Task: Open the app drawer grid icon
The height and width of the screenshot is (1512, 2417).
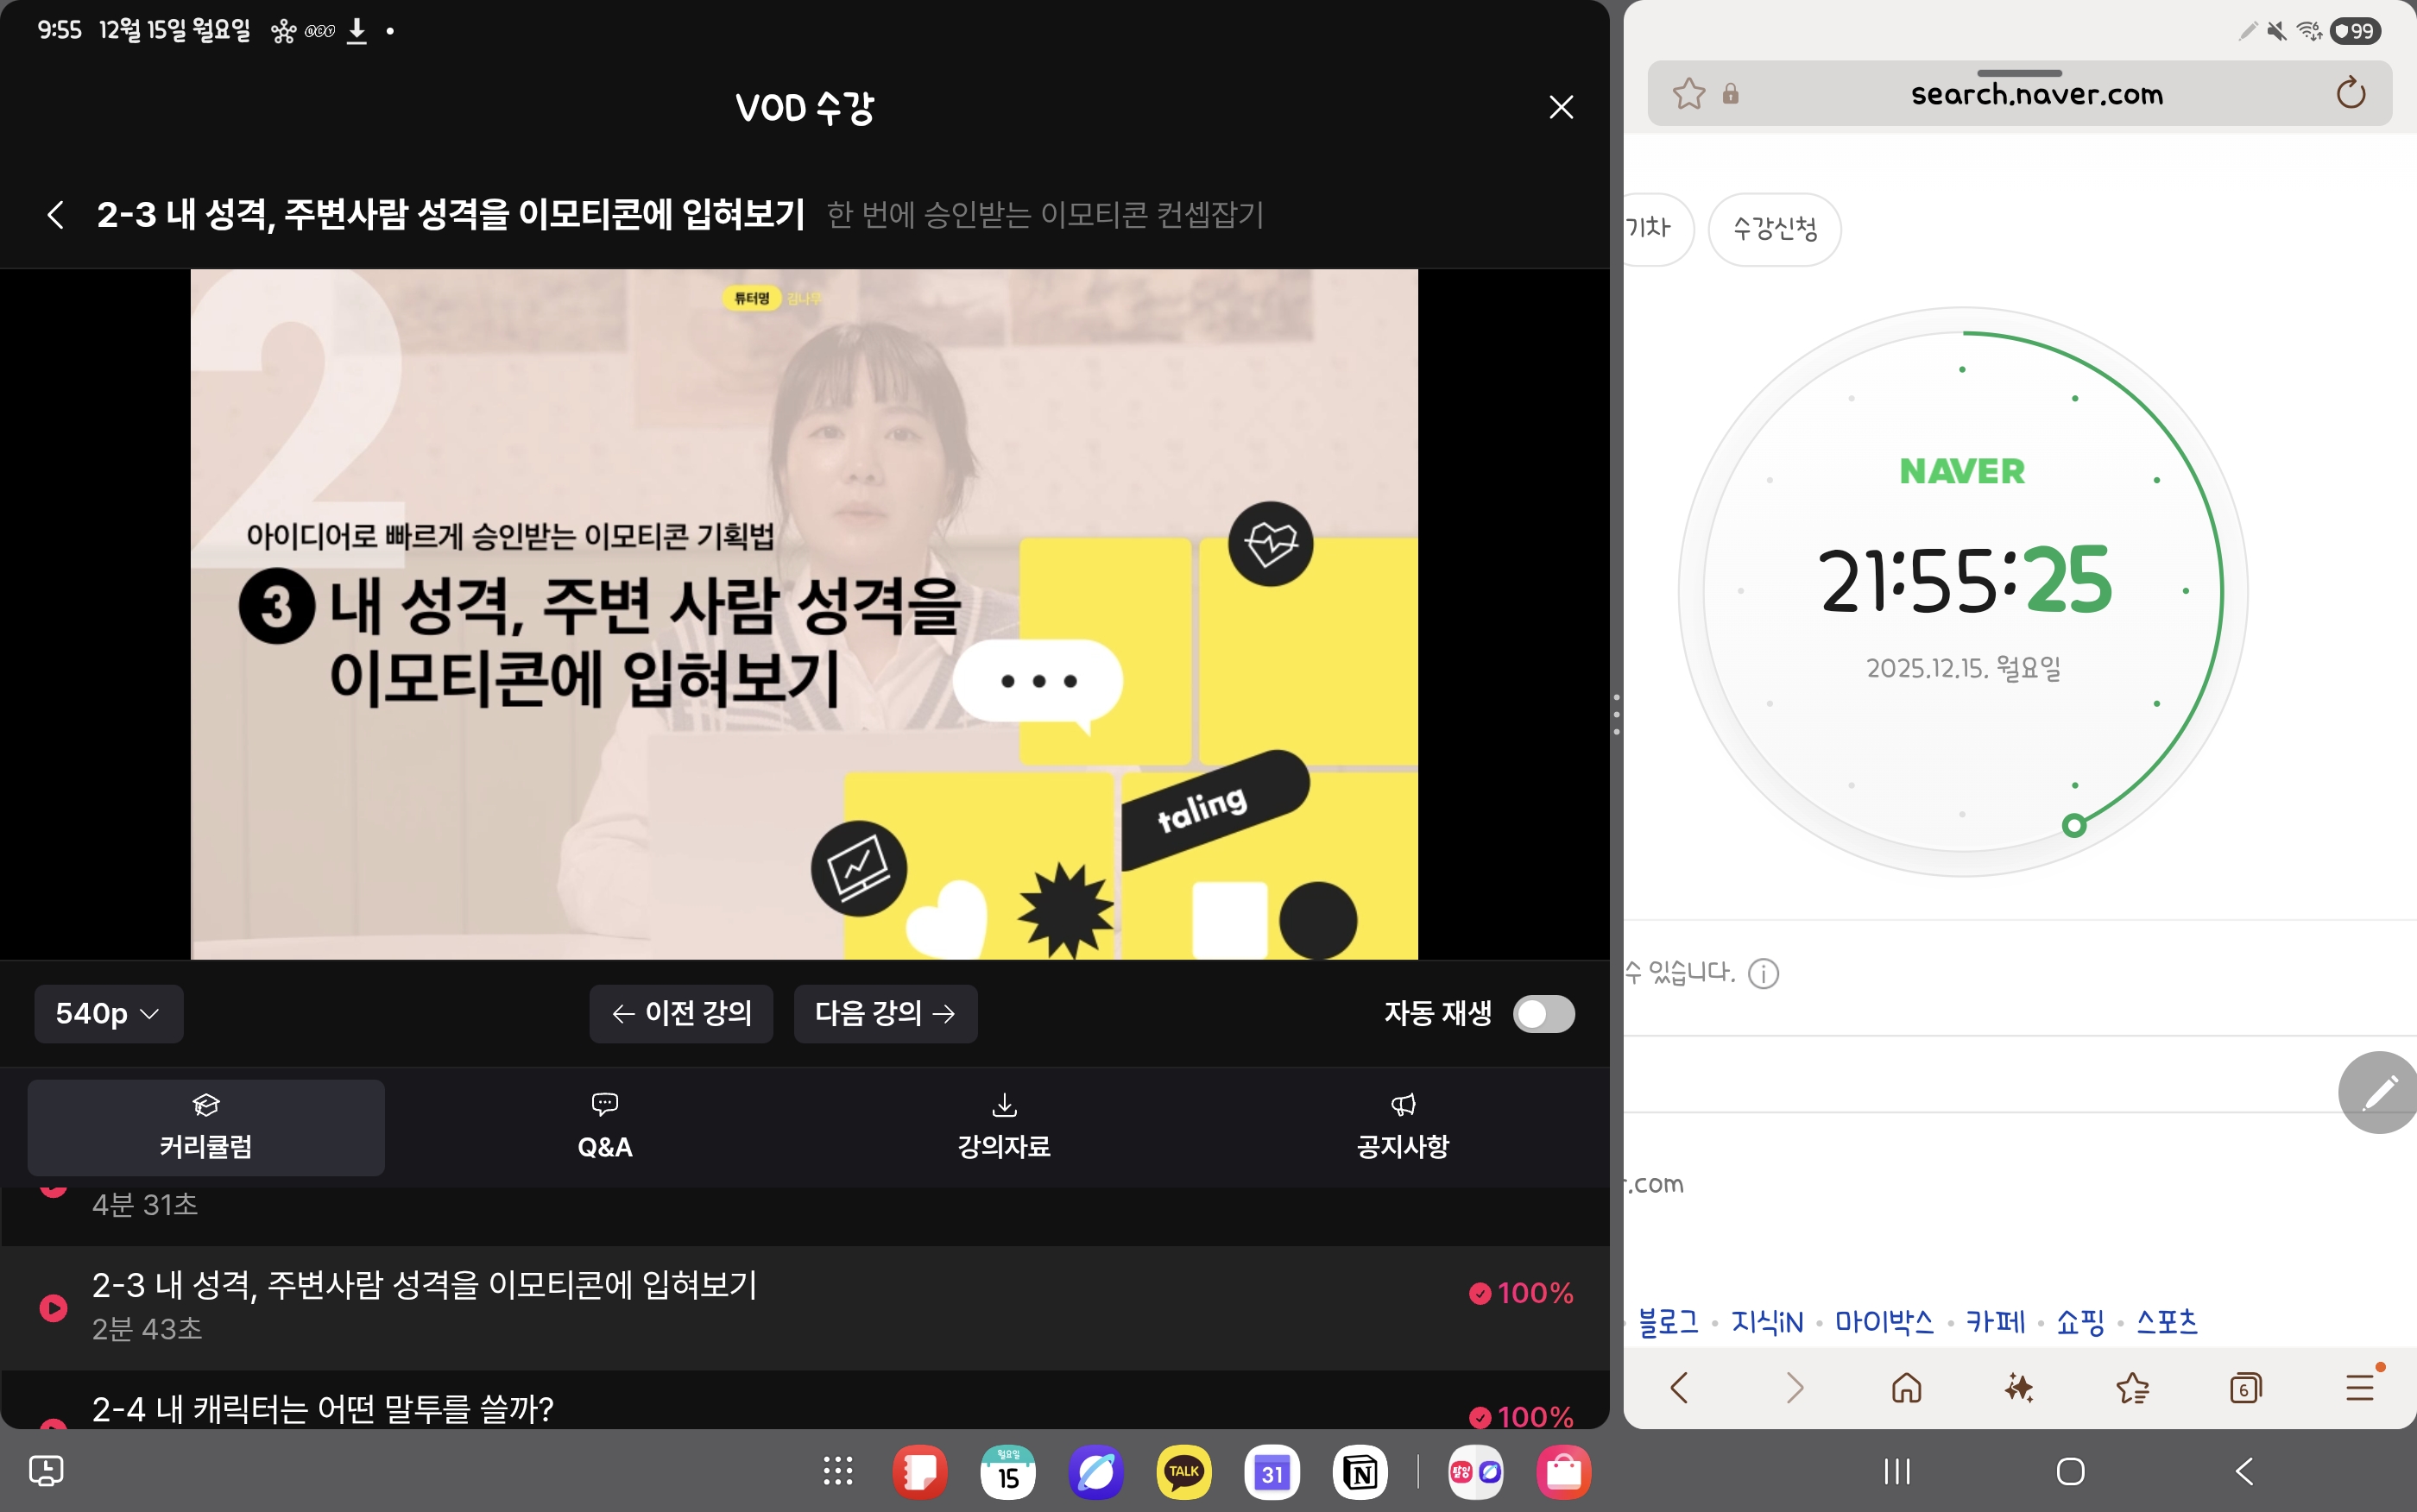Action: [x=837, y=1472]
